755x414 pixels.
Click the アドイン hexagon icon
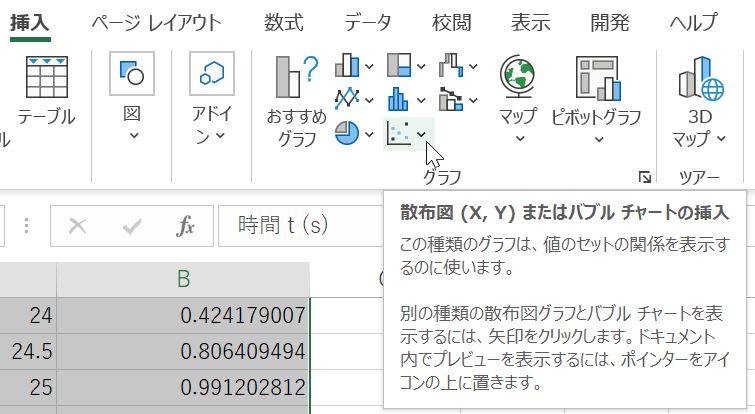212,74
